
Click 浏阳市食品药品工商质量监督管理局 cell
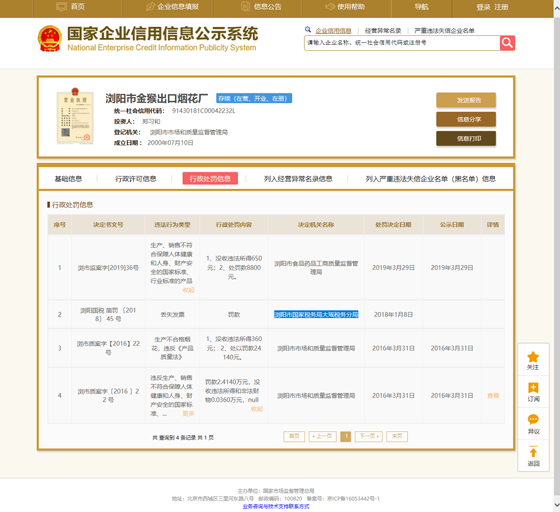pyautogui.click(x=316, y=267)
